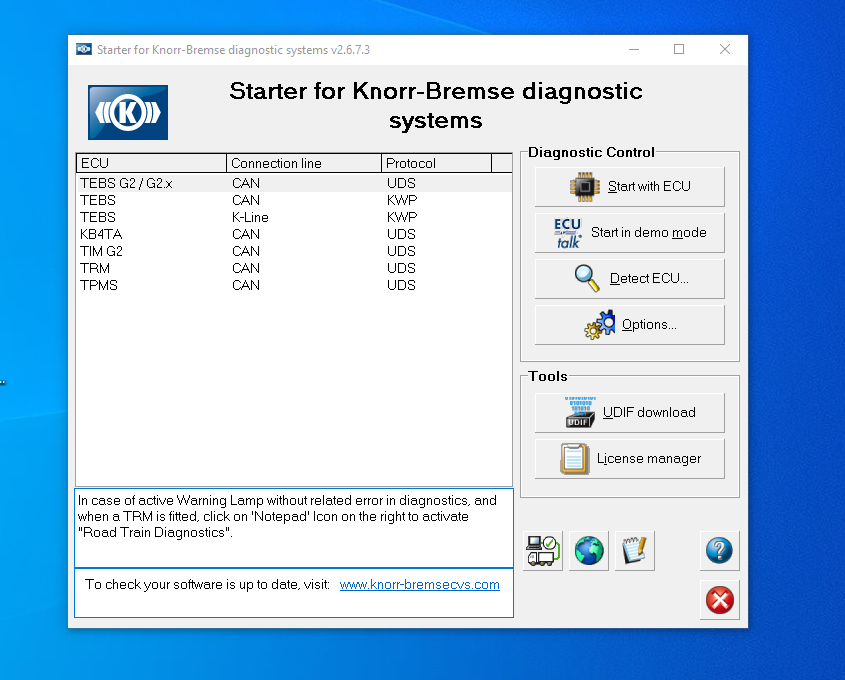This screenshot has width=845, height=680.
Task: Launch Start in demo mode
Action: point(629,233)
